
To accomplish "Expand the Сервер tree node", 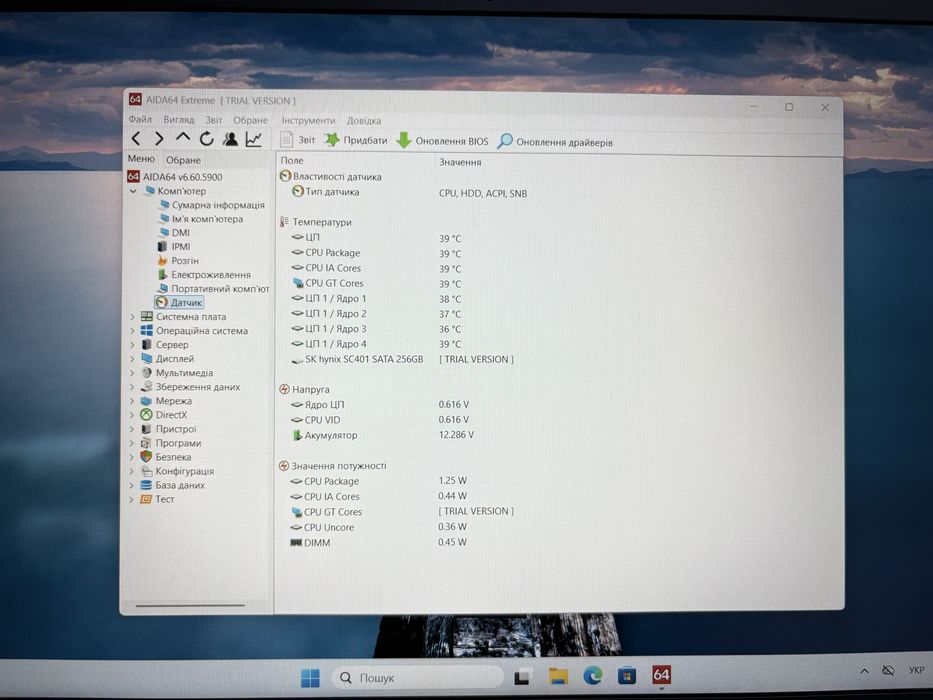I will pyautogui.click(x=132, y=345).
